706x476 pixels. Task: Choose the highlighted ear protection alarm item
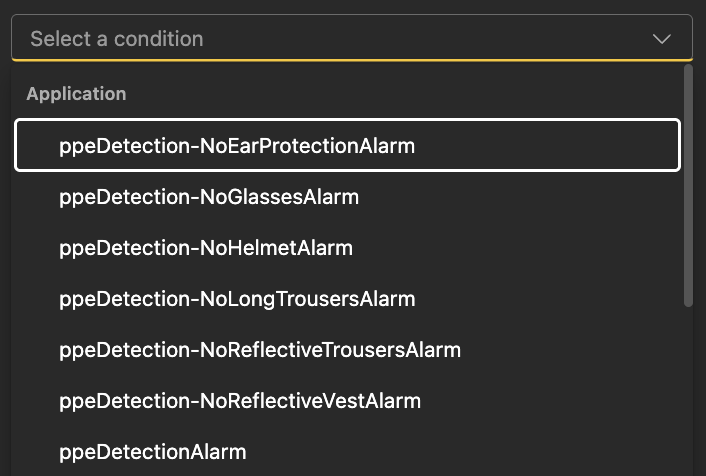(x=237, y=146)
